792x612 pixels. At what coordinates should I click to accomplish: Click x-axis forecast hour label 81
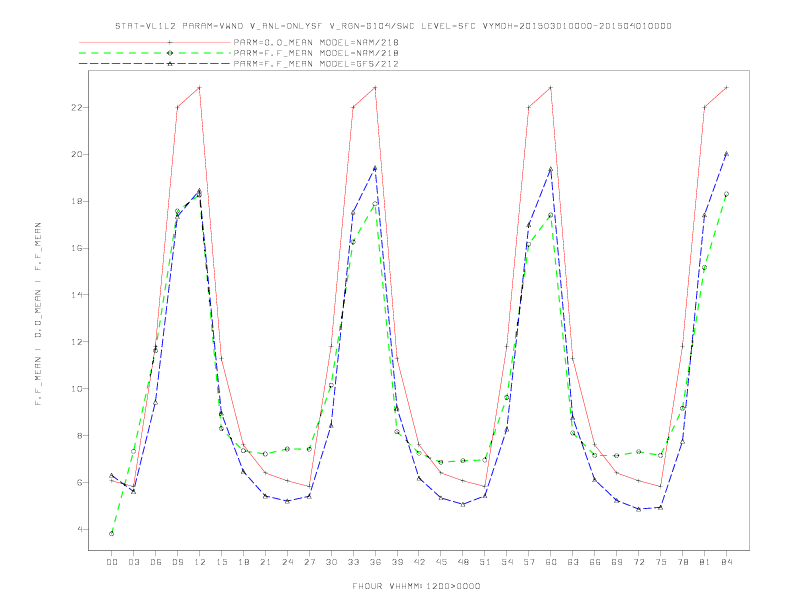(x=705, y=562)
